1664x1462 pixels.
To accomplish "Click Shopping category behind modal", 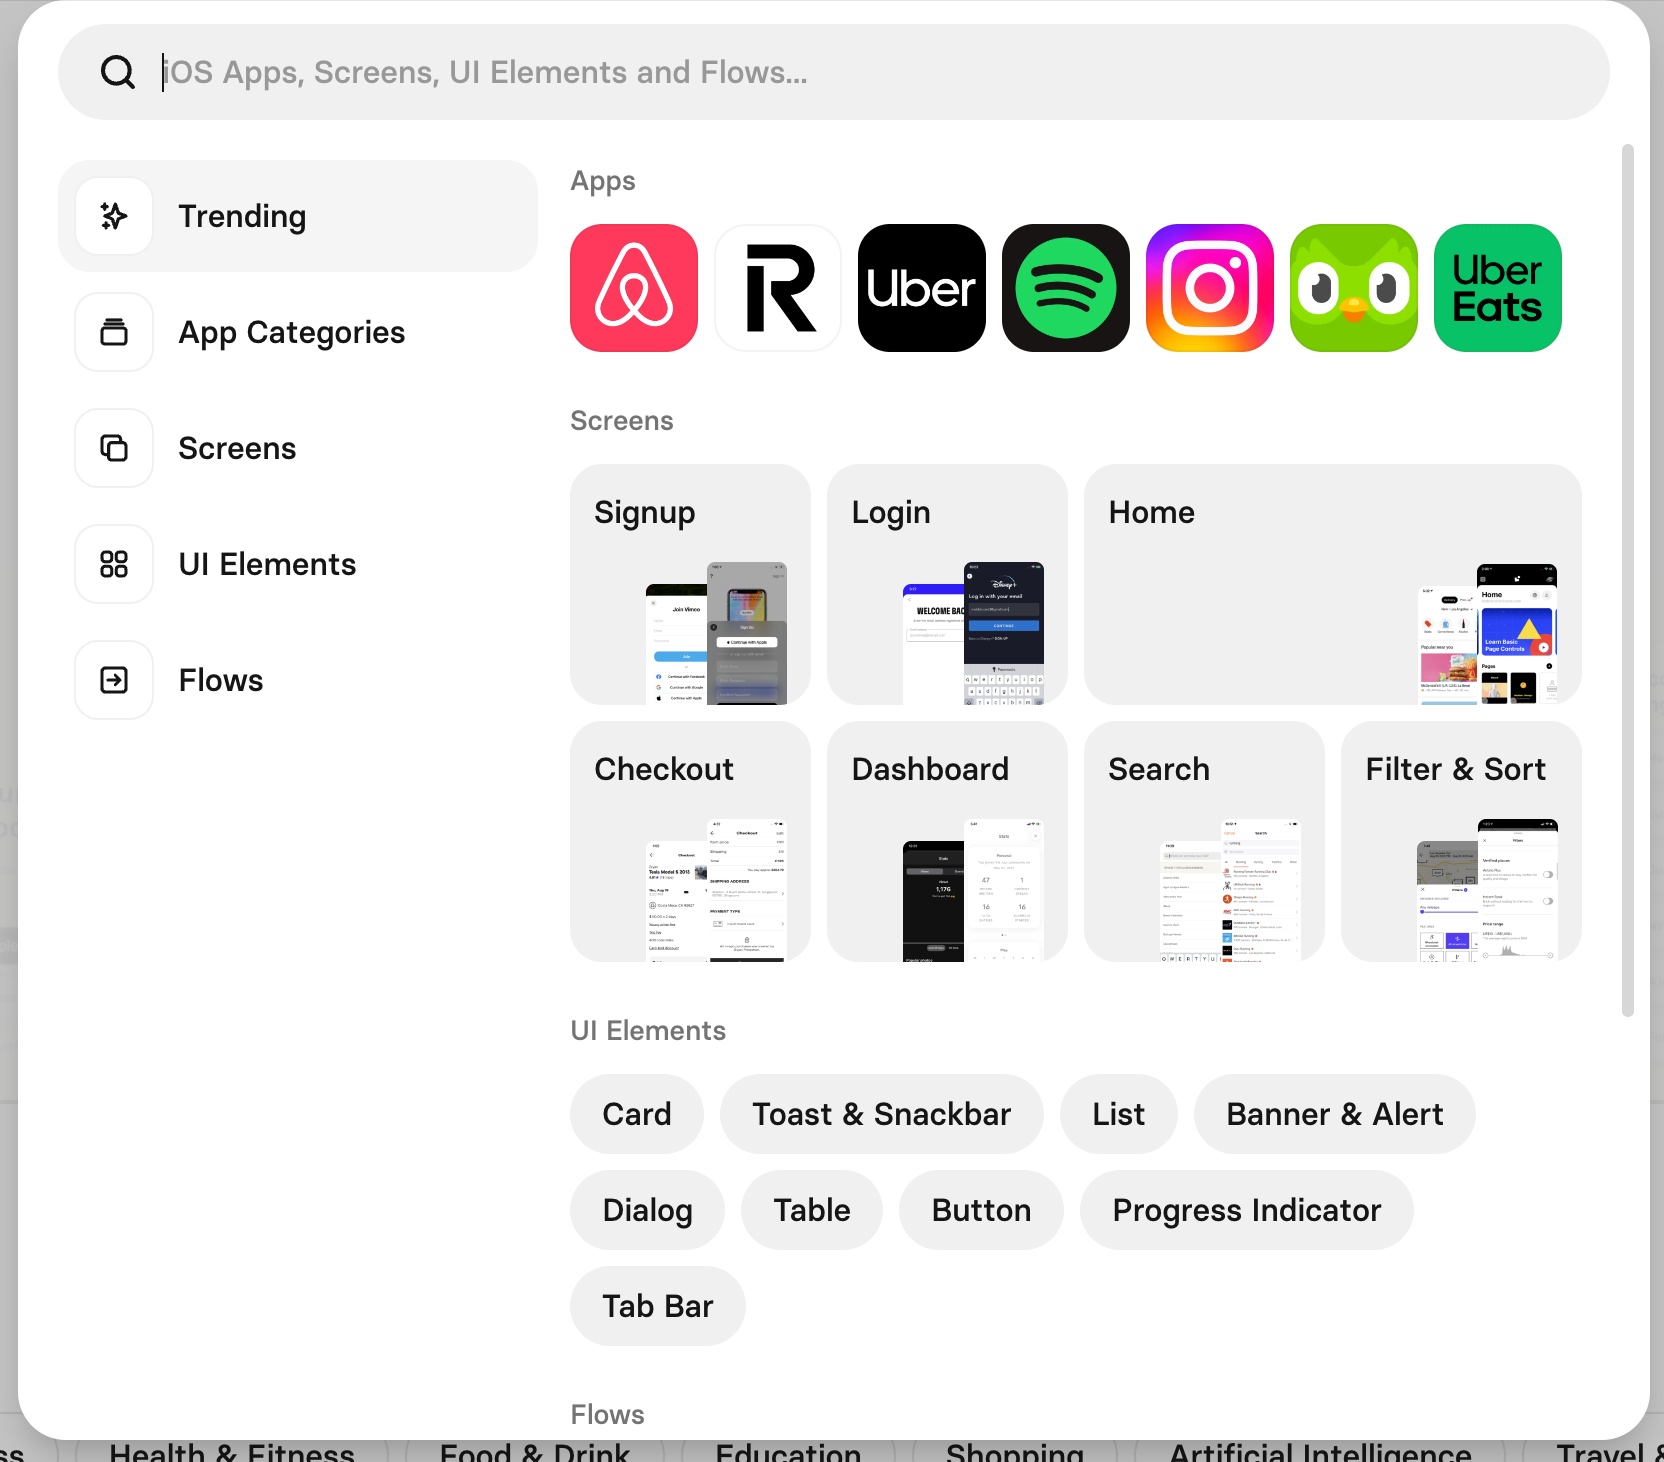I will (1015, 1452).
